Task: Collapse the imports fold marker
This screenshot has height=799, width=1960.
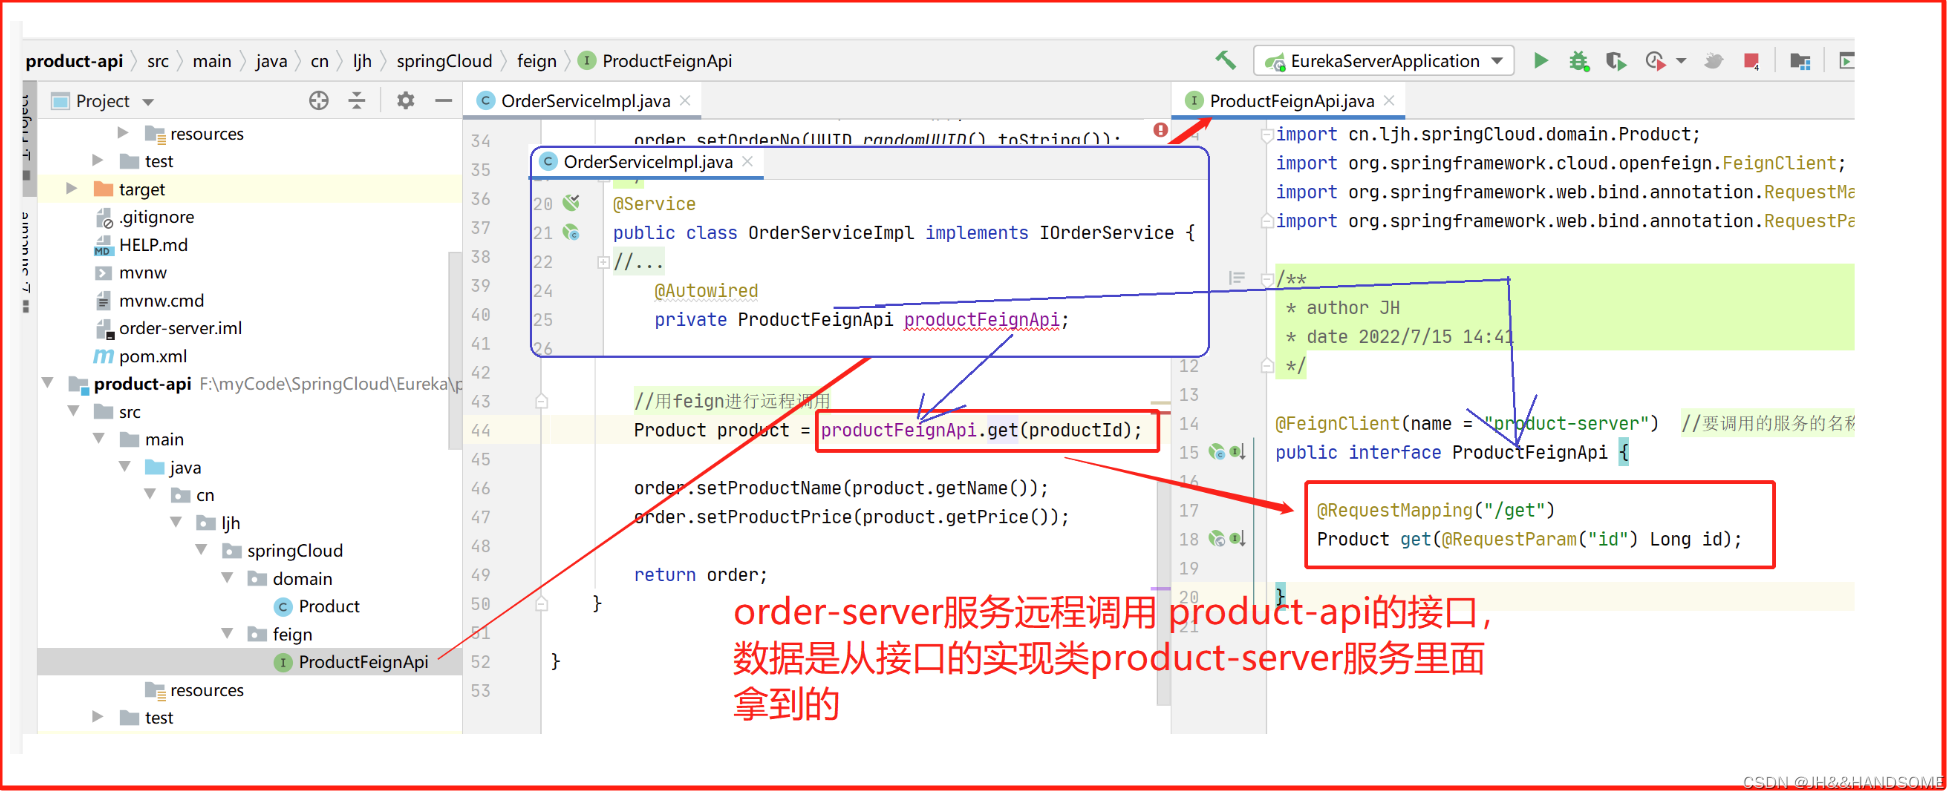Action: pyautogui.click(x=1267, y=134)
